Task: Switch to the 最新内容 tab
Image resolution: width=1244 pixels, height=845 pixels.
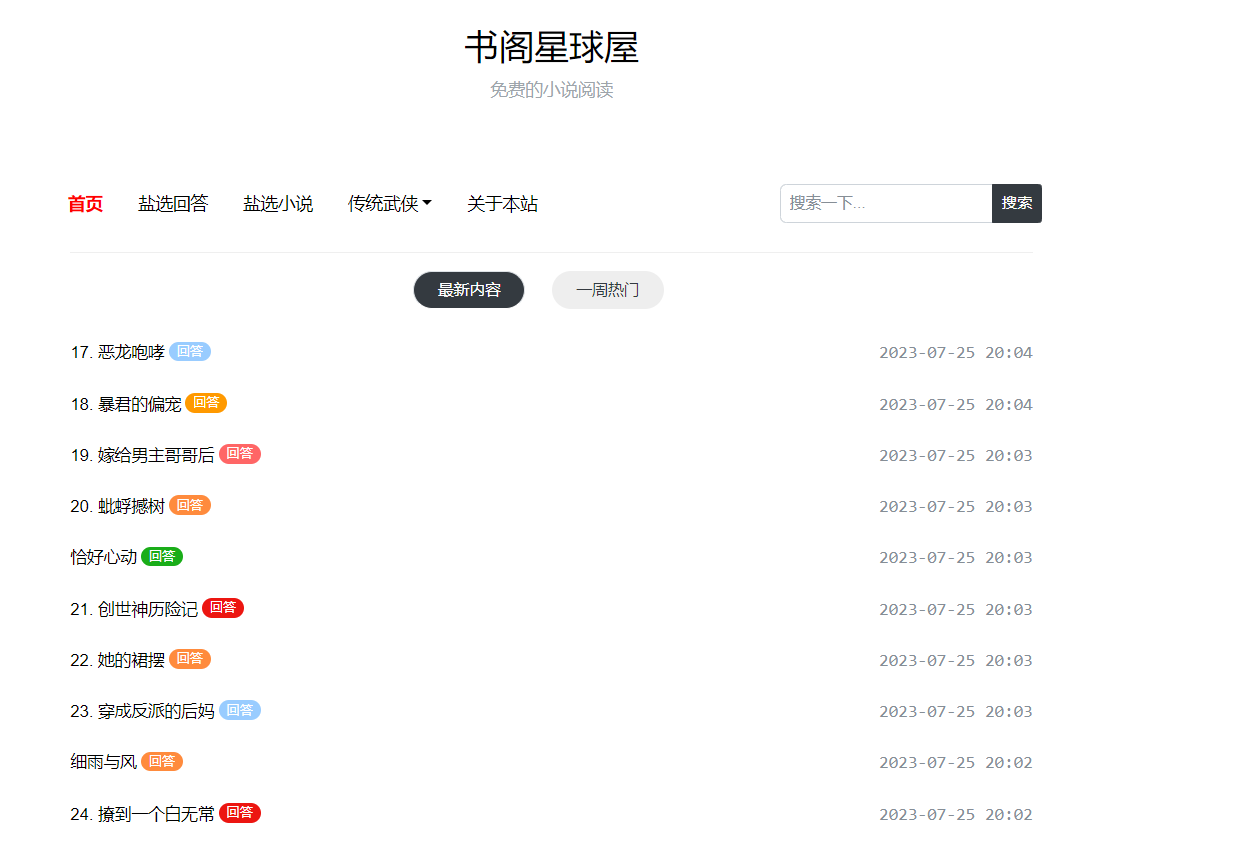Action: point(469,290)
